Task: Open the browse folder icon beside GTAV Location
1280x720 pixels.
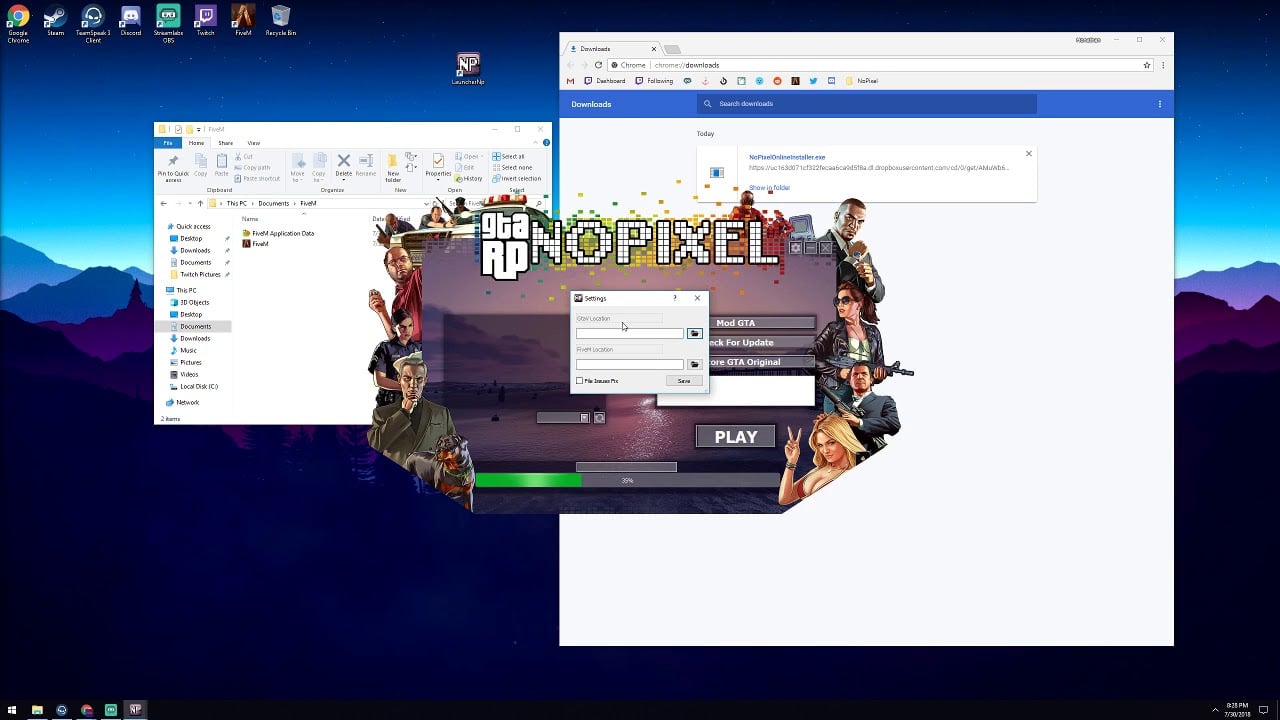Action: click(695, 333)
